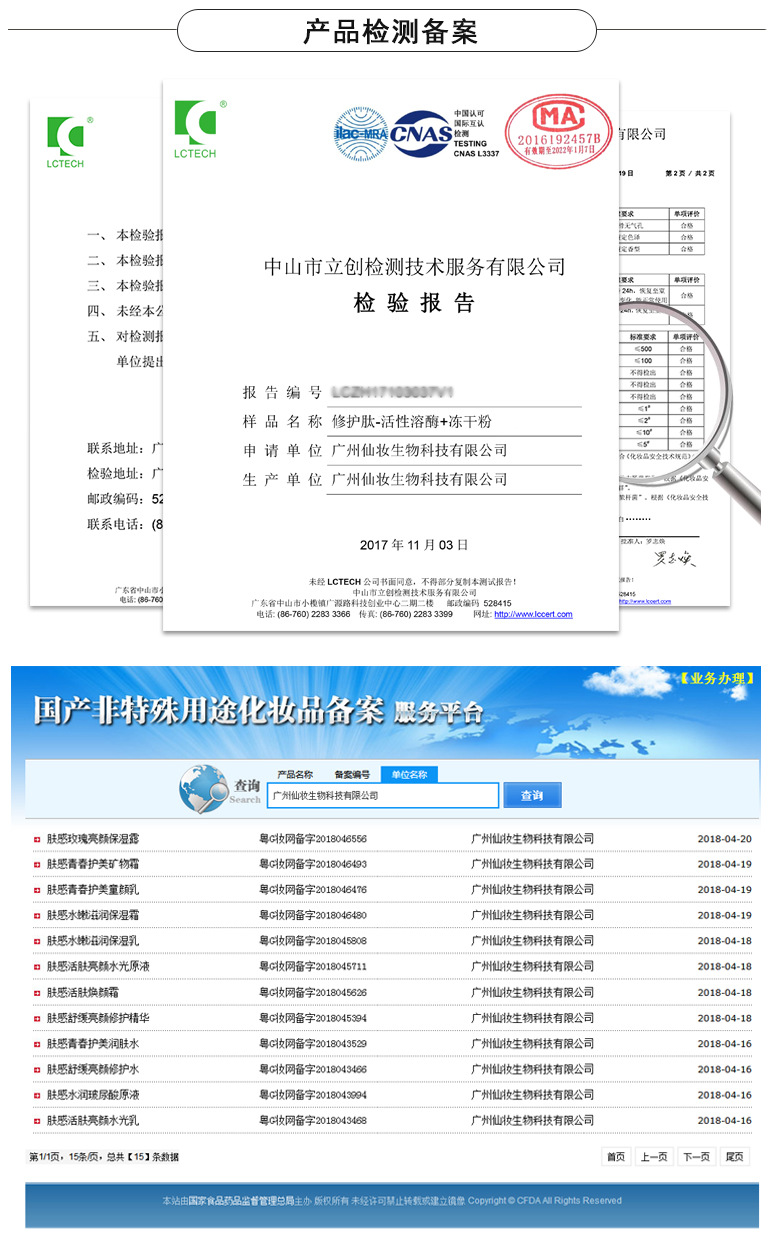Click record number 粤G妆网备字2018045808
This screenshot has height=1236, width=772.
pyautogui.click(x=314, y=941)
